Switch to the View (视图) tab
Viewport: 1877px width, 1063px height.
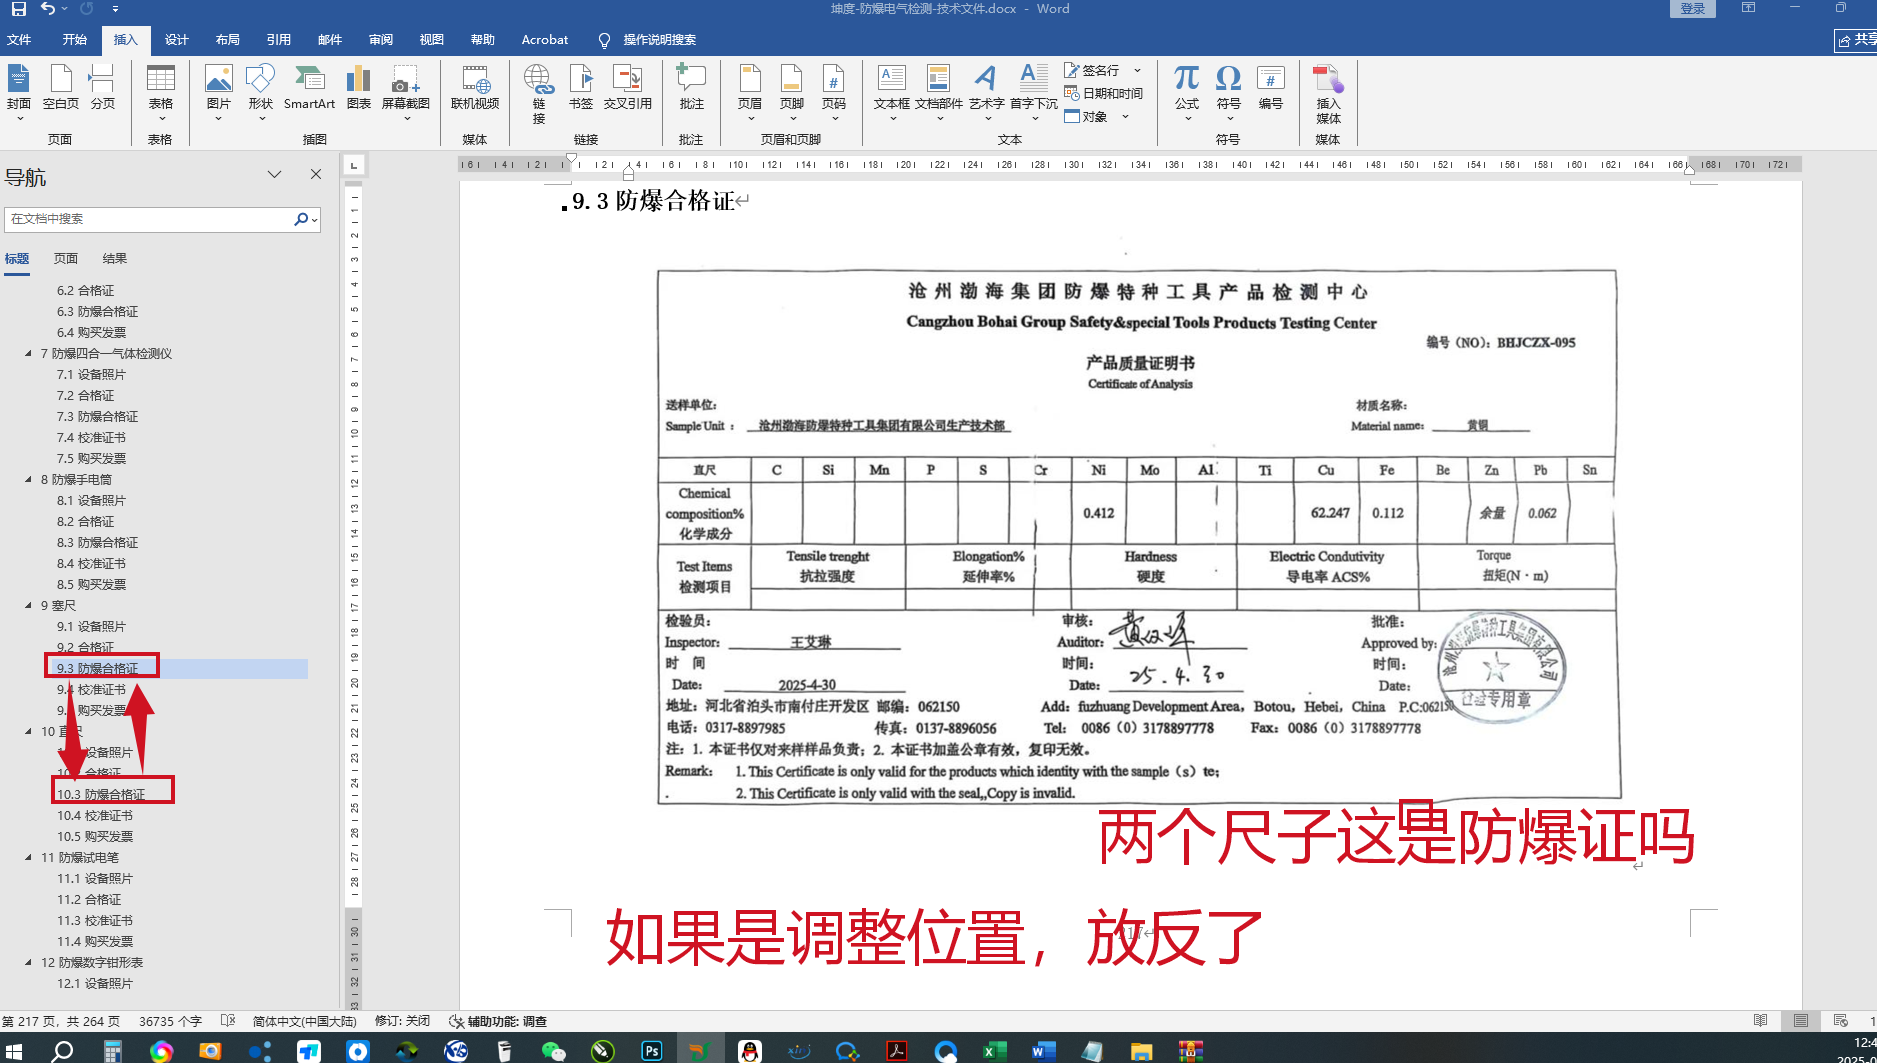(432, 40)
